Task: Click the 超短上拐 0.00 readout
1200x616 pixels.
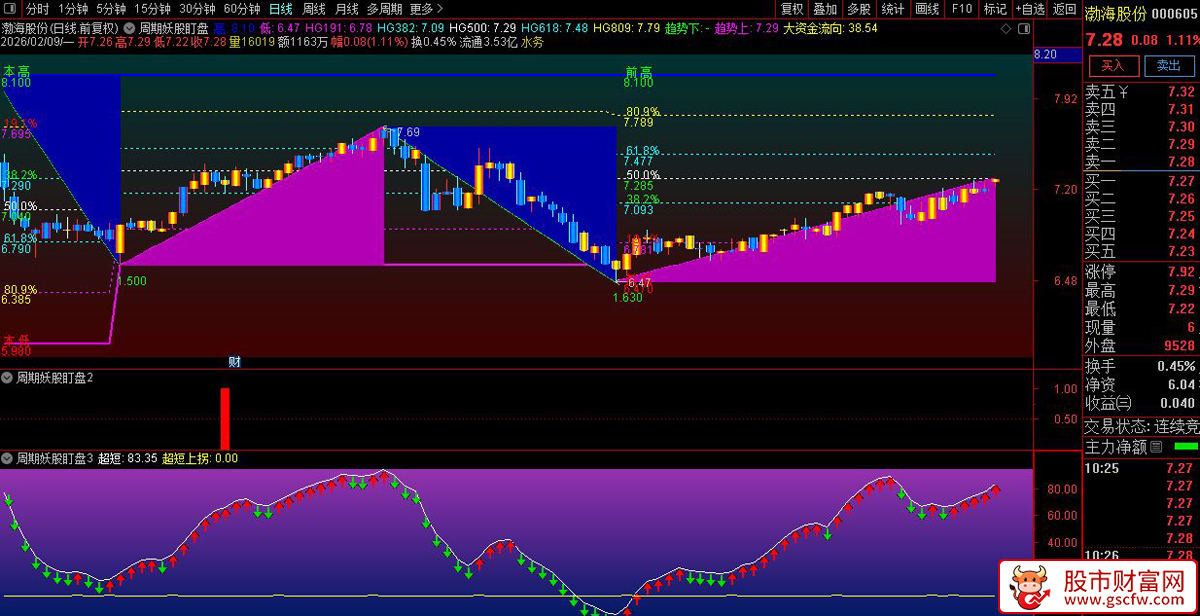Action: coord(200,458)
